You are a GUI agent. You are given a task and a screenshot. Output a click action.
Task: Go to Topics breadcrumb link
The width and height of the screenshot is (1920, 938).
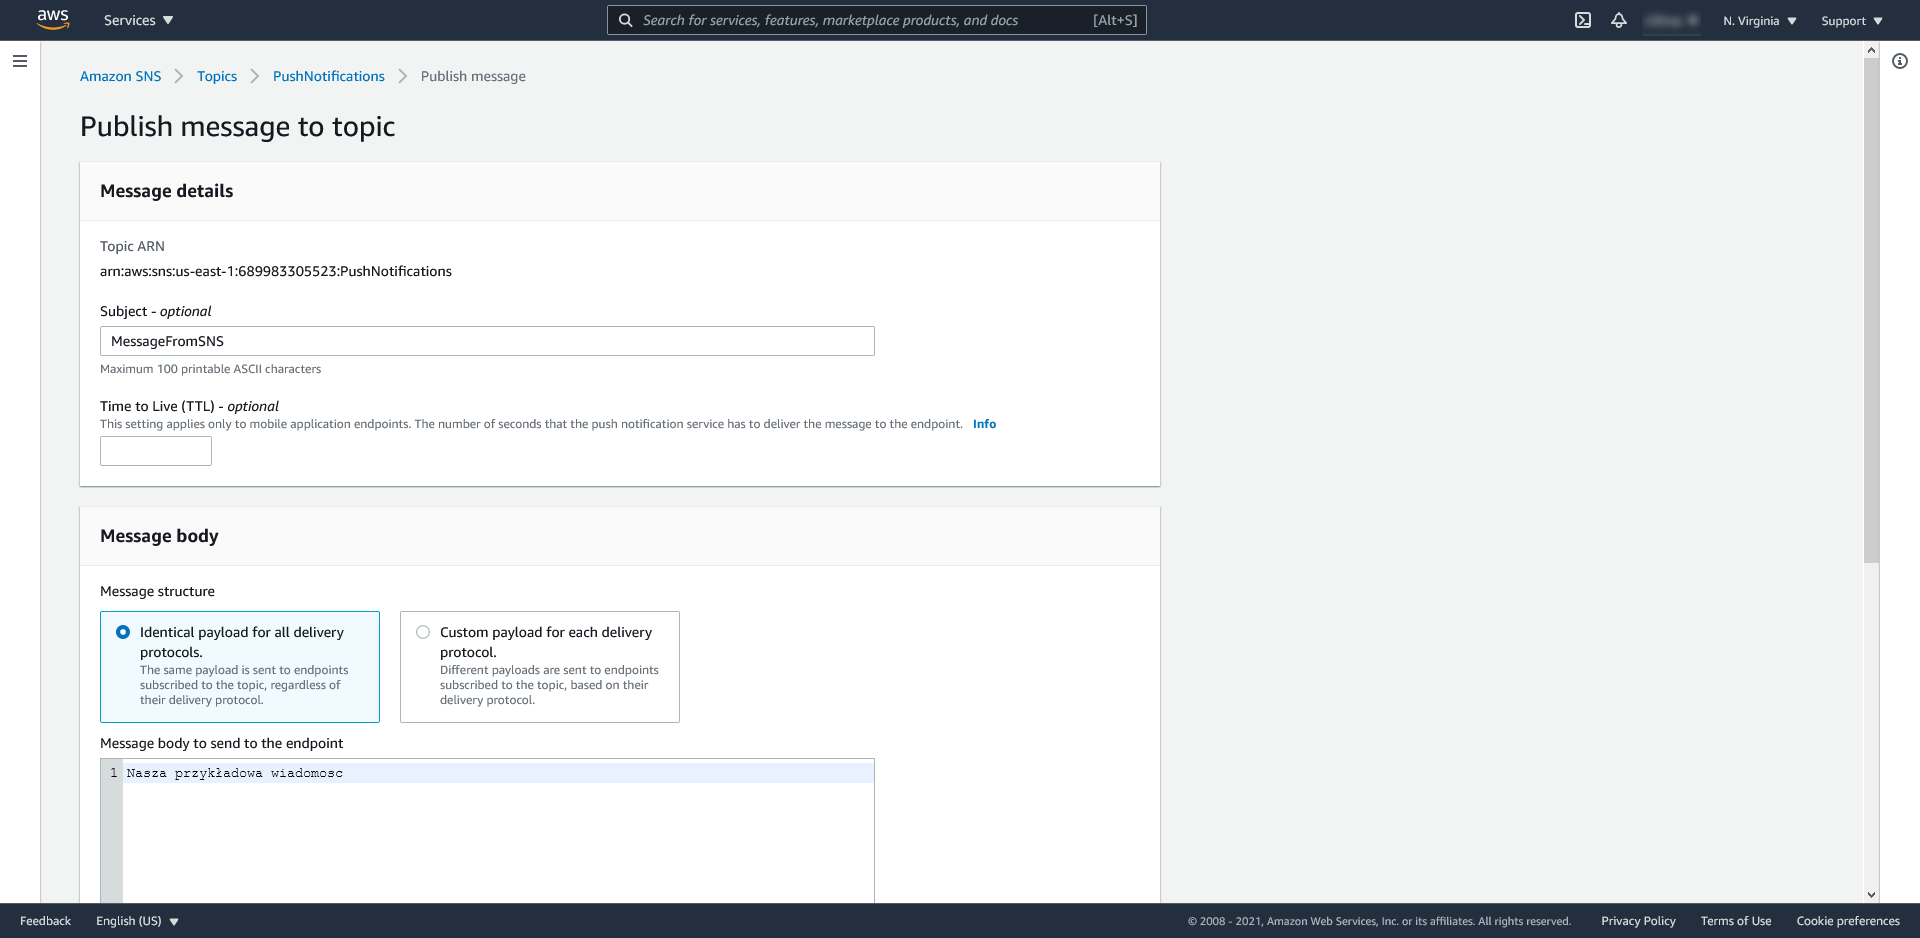pos(217,76)
